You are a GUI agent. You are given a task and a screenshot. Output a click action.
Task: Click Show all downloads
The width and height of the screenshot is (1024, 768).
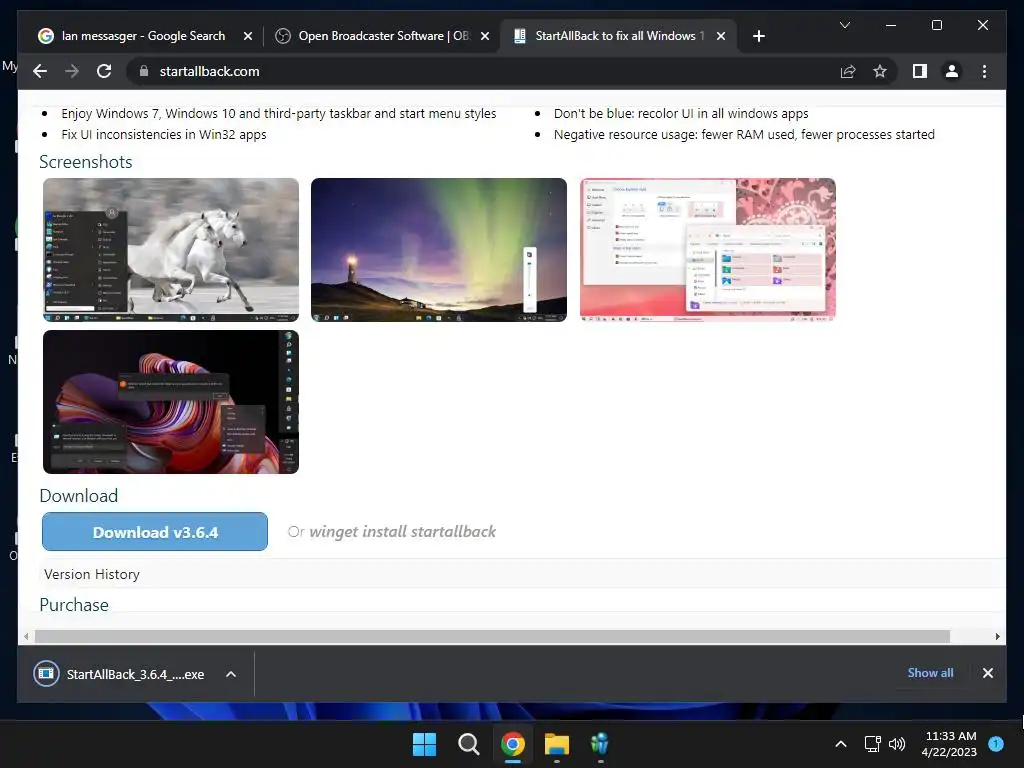[930, 673]
